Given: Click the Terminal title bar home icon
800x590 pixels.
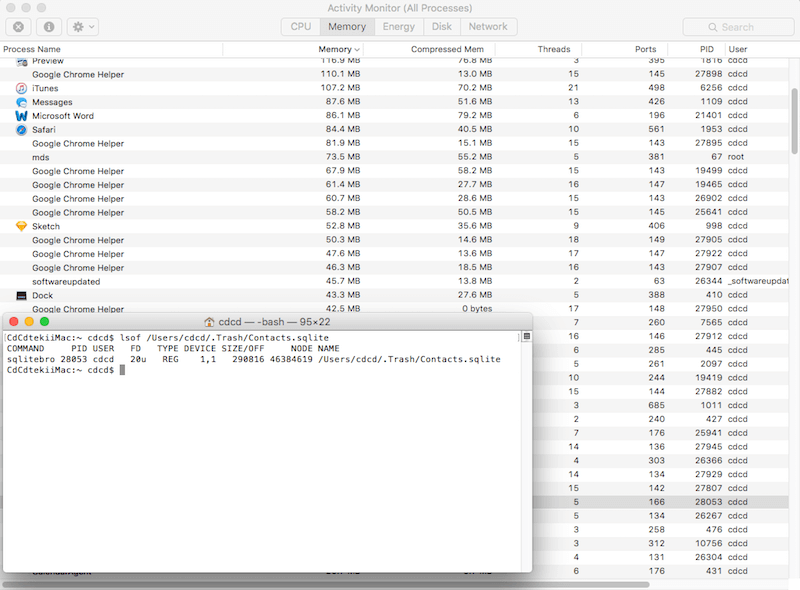Looking at the screenshot, I should coord(209,322).
